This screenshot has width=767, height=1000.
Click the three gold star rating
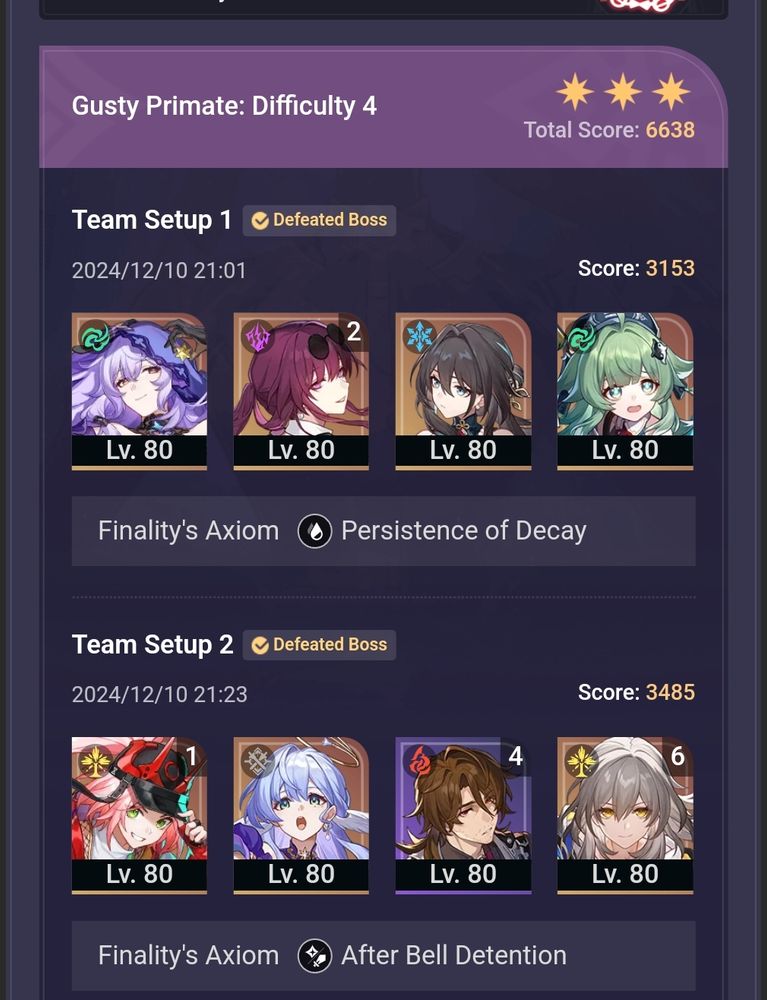click(x=623, y=91)
